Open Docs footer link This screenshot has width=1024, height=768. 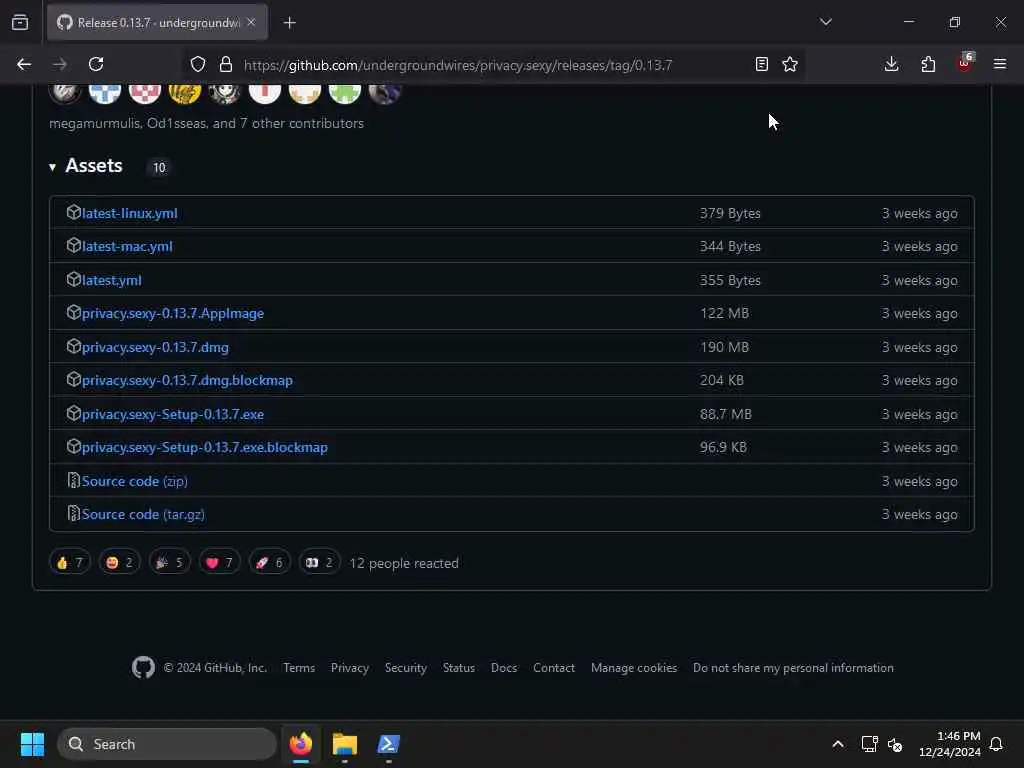pos(504,668)
